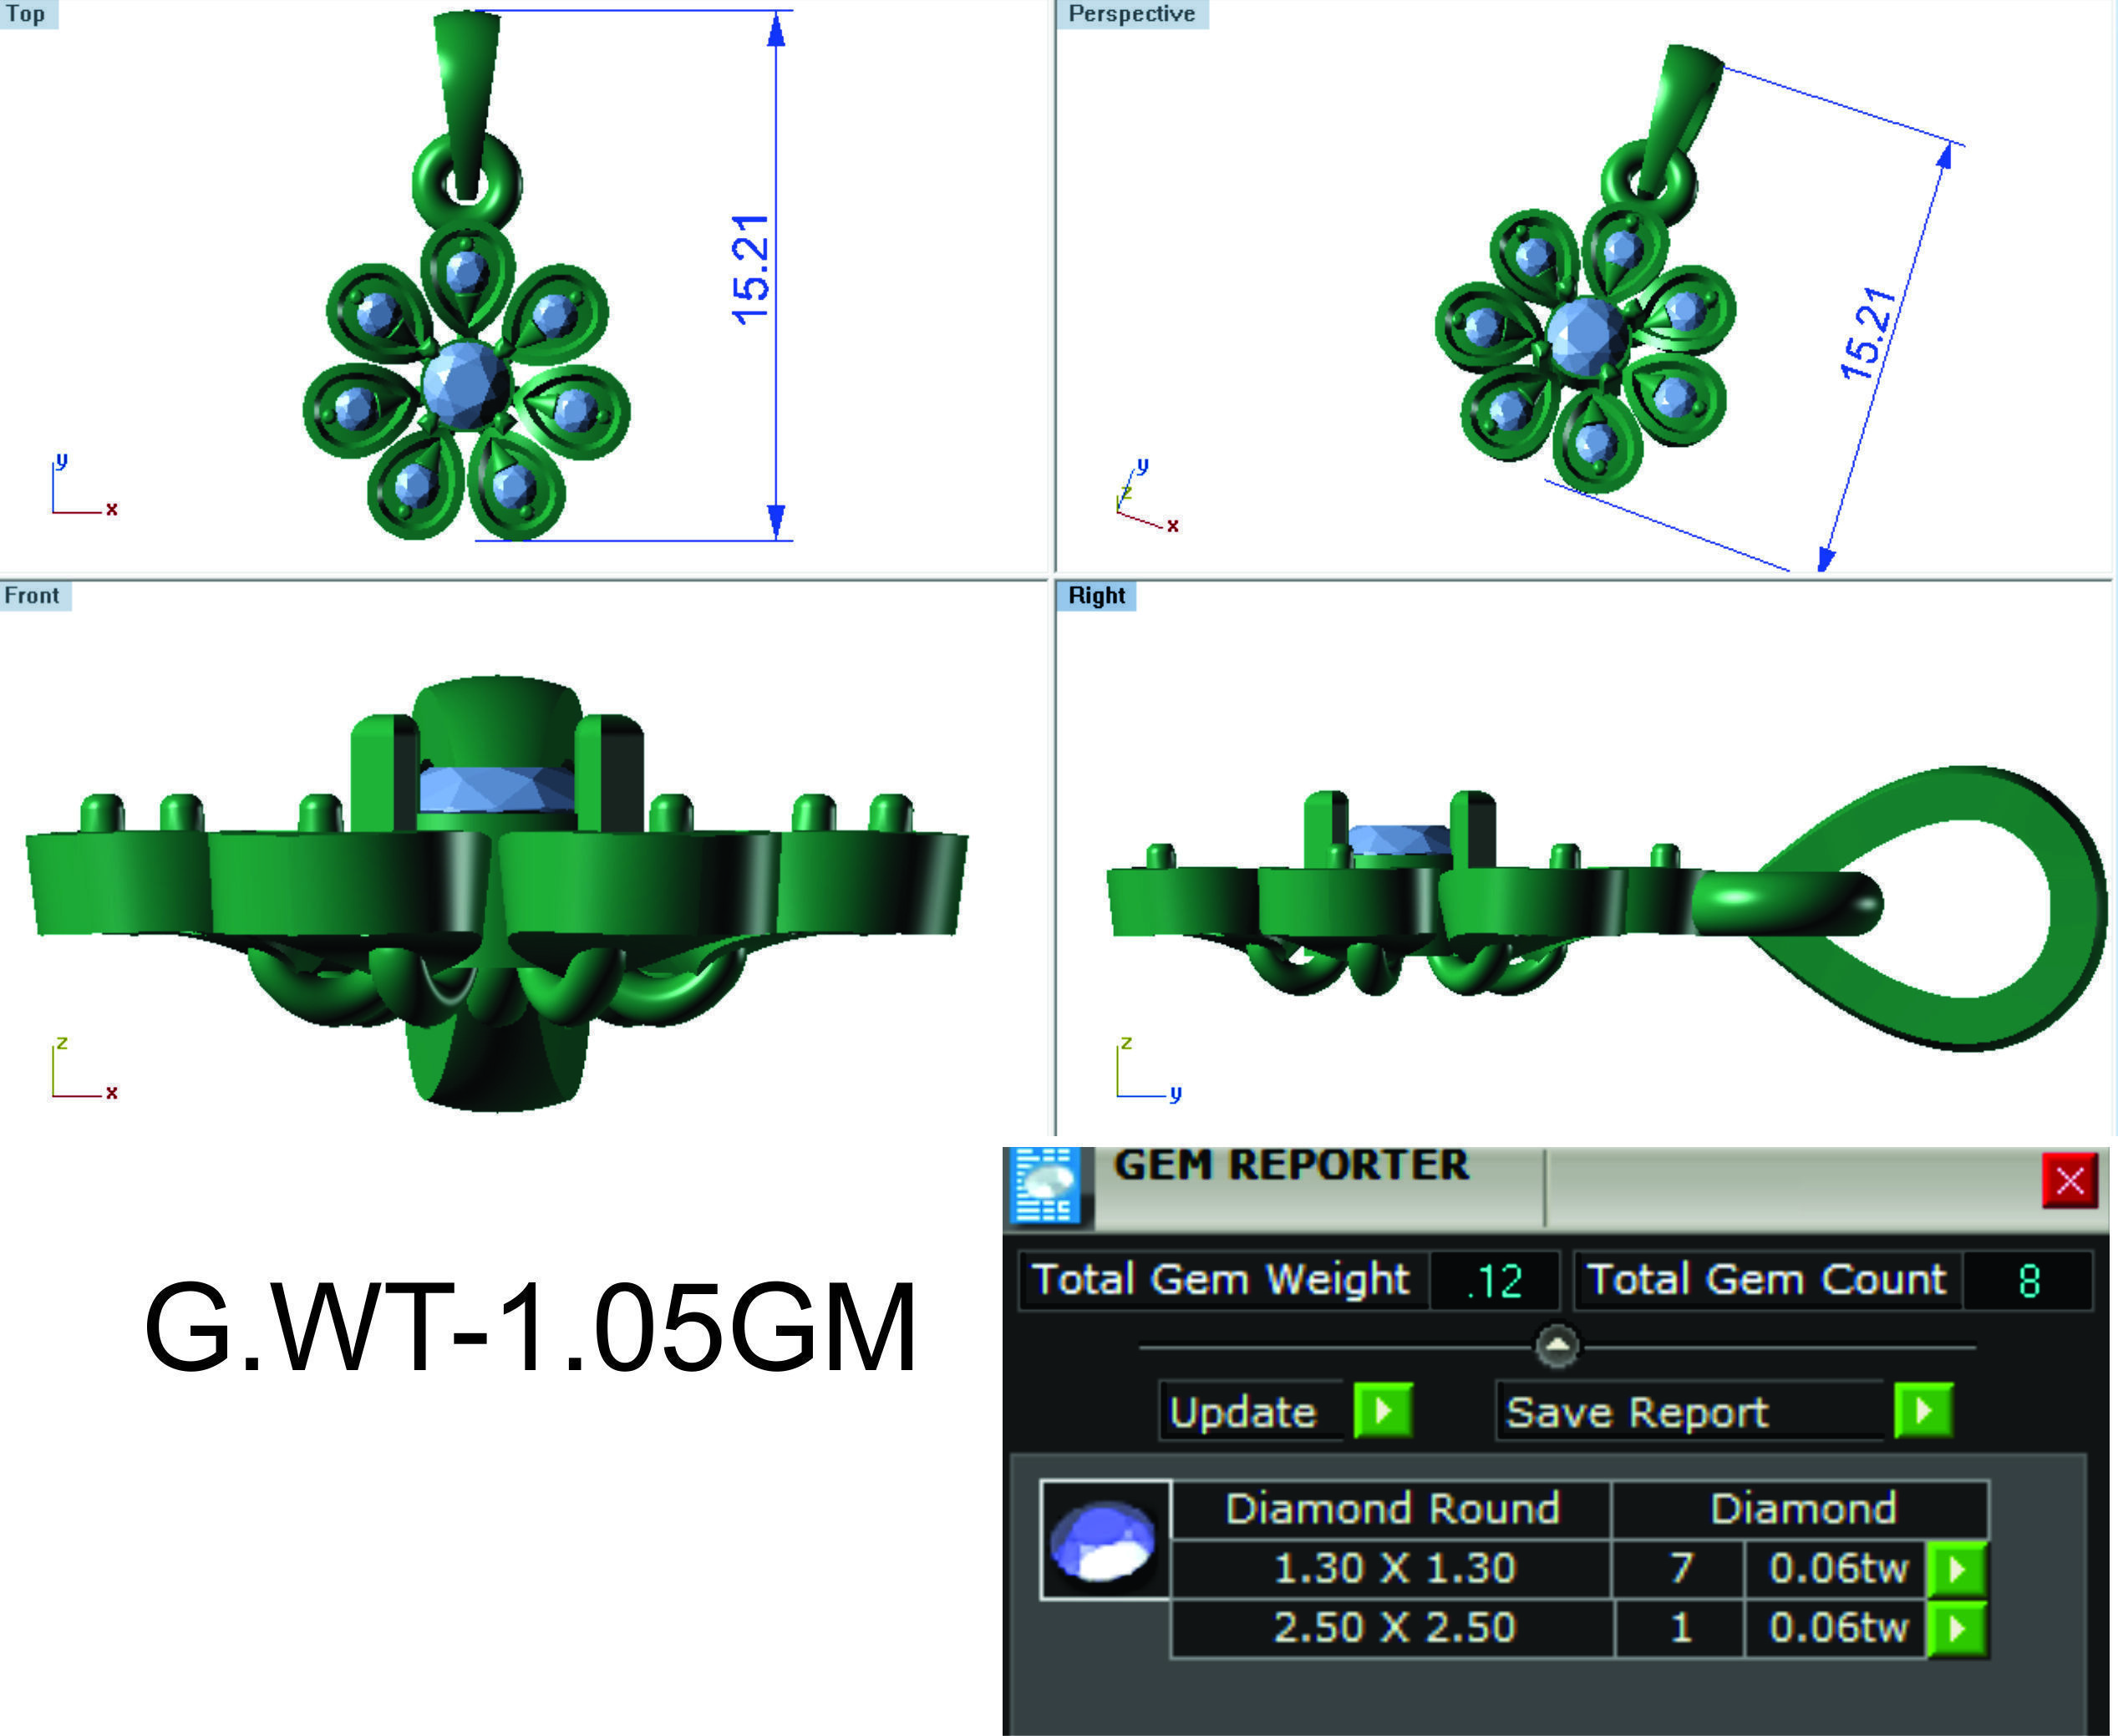Screen dimensions: 2118x1736
Task: Select the 15.21 dimension in Perspective view
Action: pyautogui.click(x=1868, y=333)
